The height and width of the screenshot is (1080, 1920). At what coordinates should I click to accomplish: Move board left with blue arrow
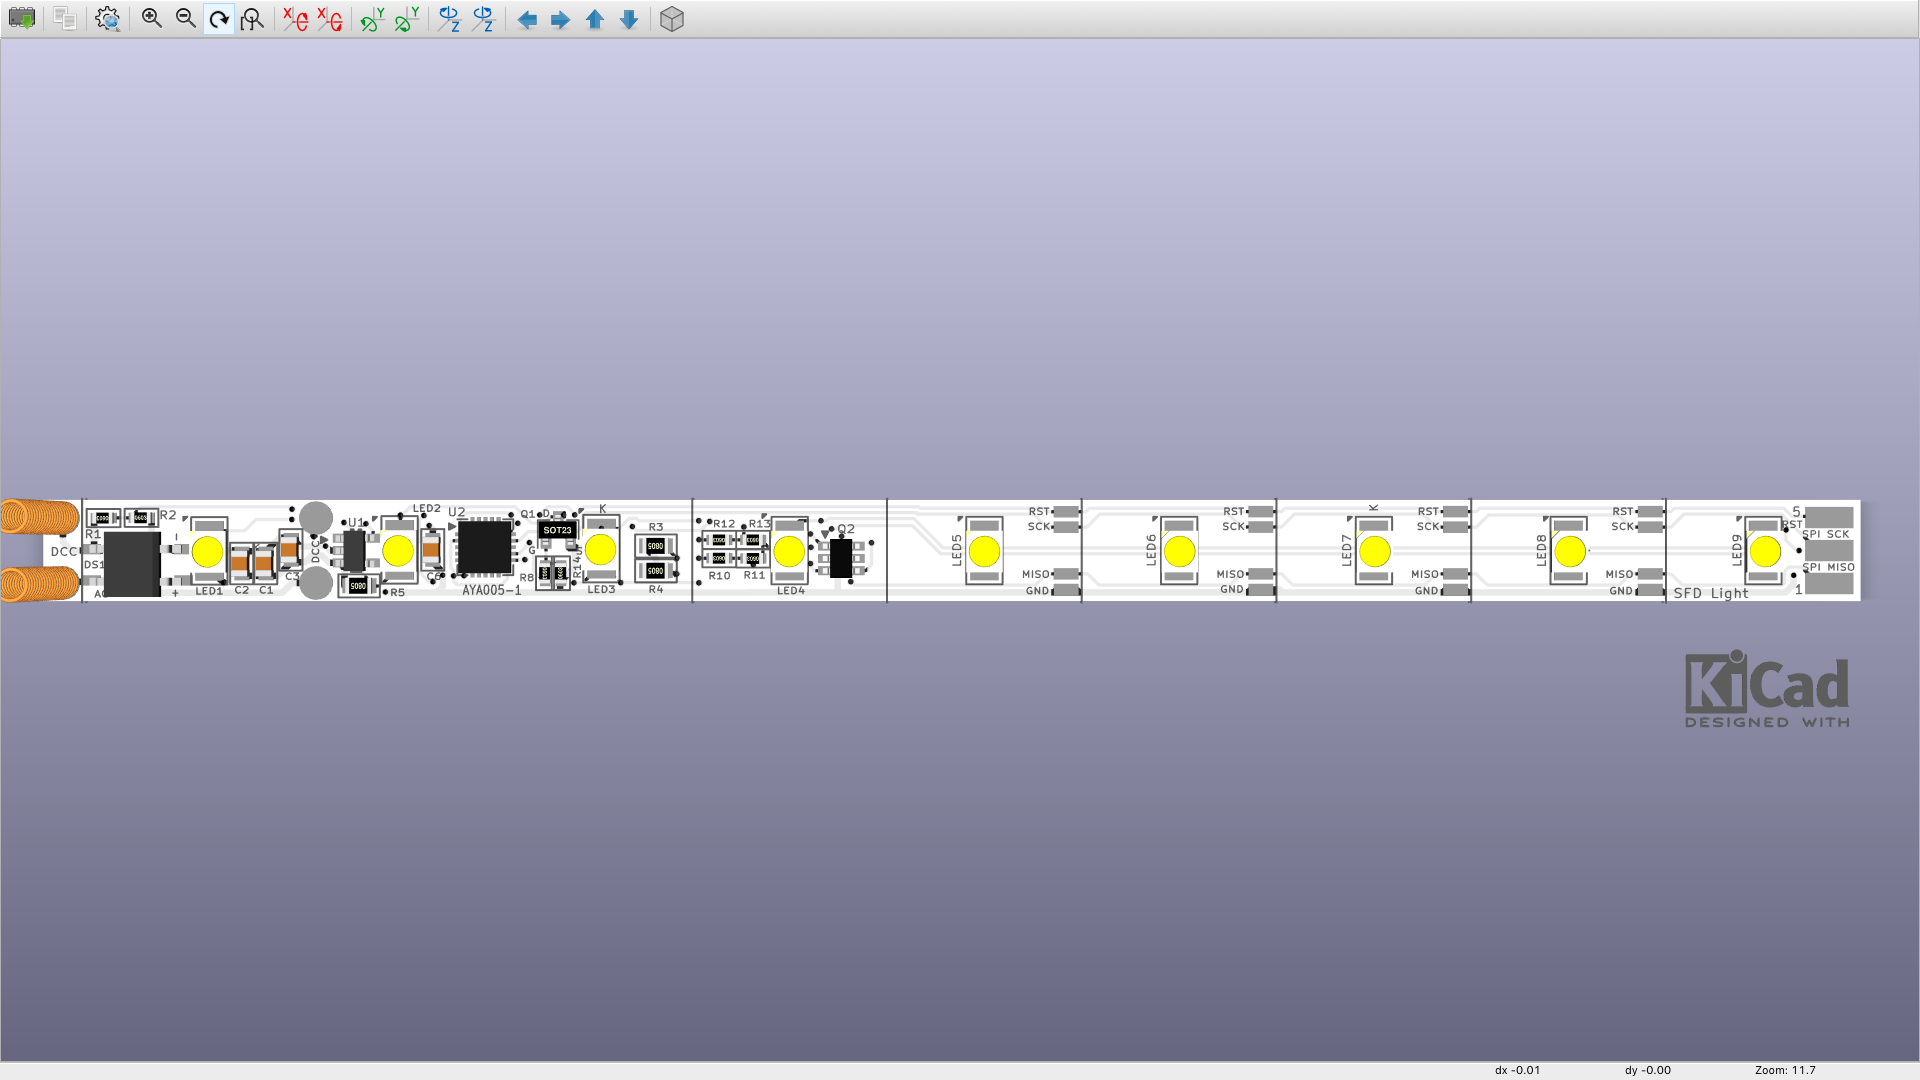(x=527, y=19)
